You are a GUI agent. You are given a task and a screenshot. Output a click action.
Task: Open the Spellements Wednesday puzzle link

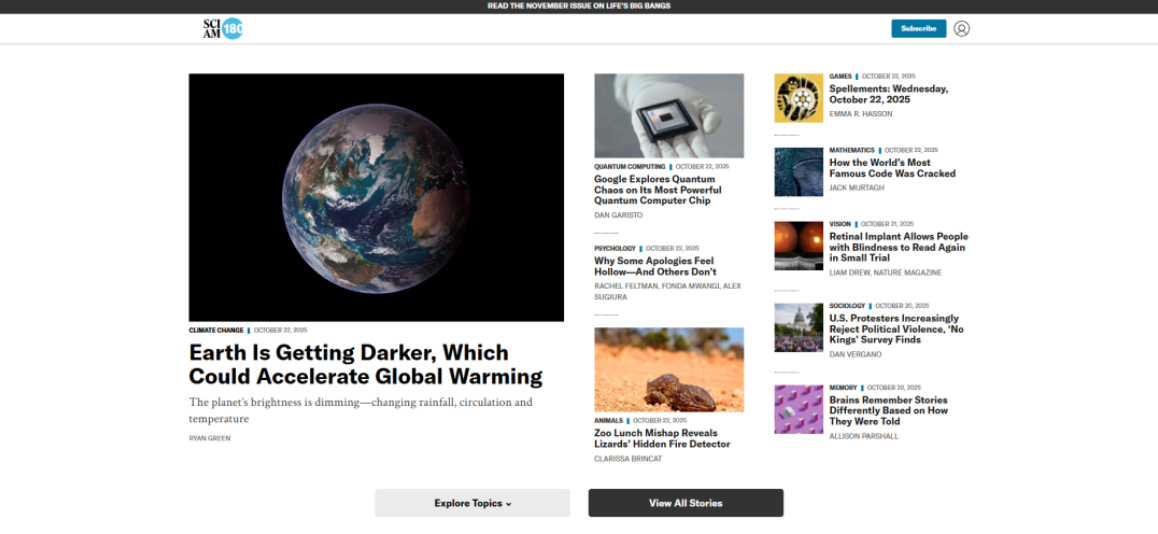[888, 94]
